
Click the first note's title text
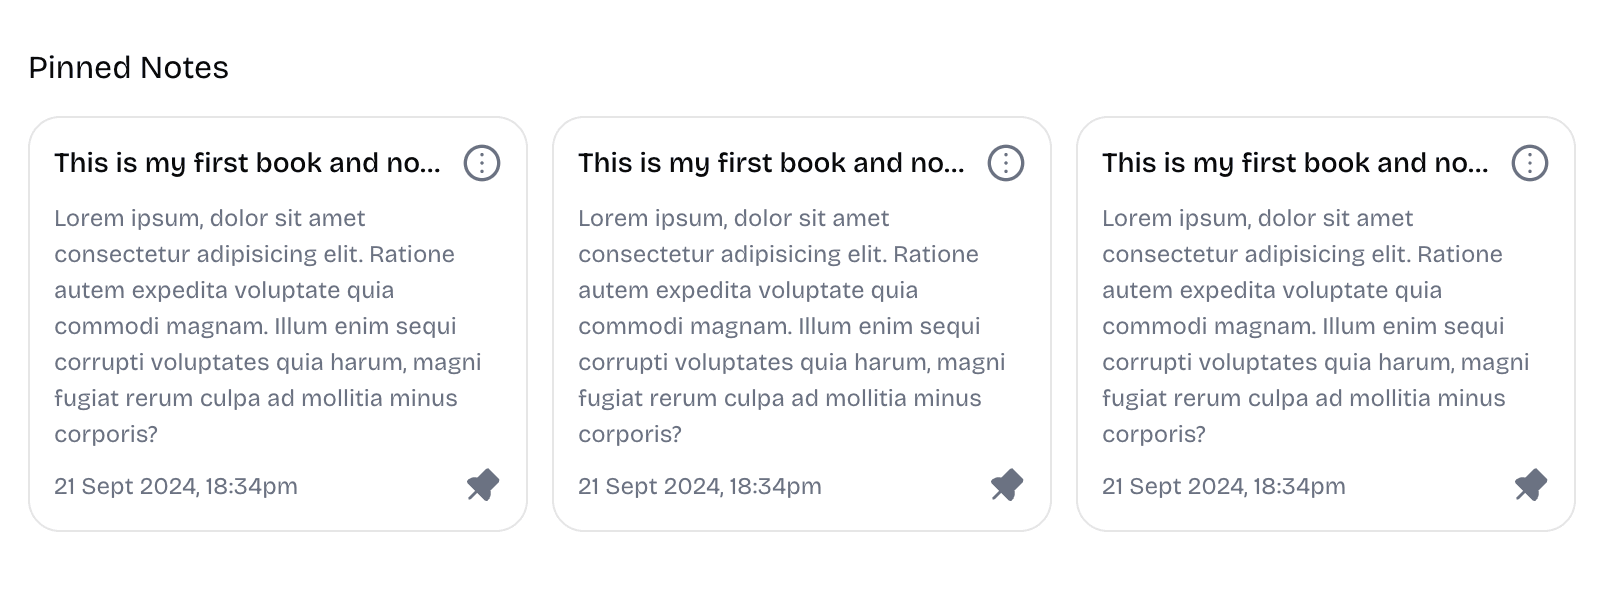(x=247, y=163)
